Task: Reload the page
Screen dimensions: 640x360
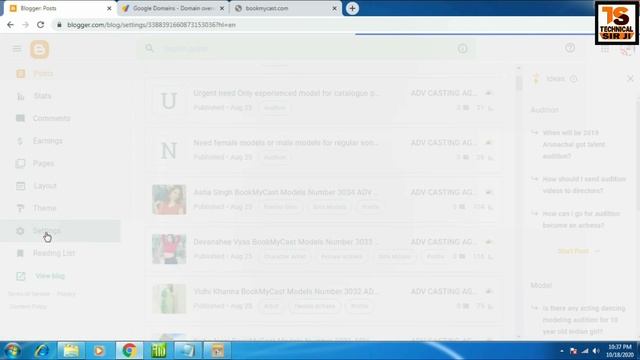Action: click(x=40, y=25)
